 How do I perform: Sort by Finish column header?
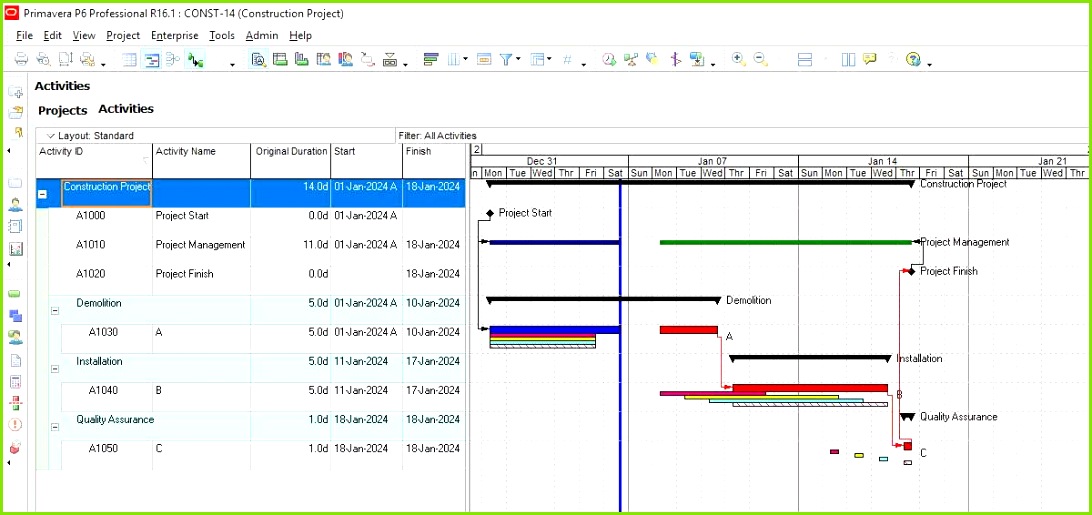point(433,160)
